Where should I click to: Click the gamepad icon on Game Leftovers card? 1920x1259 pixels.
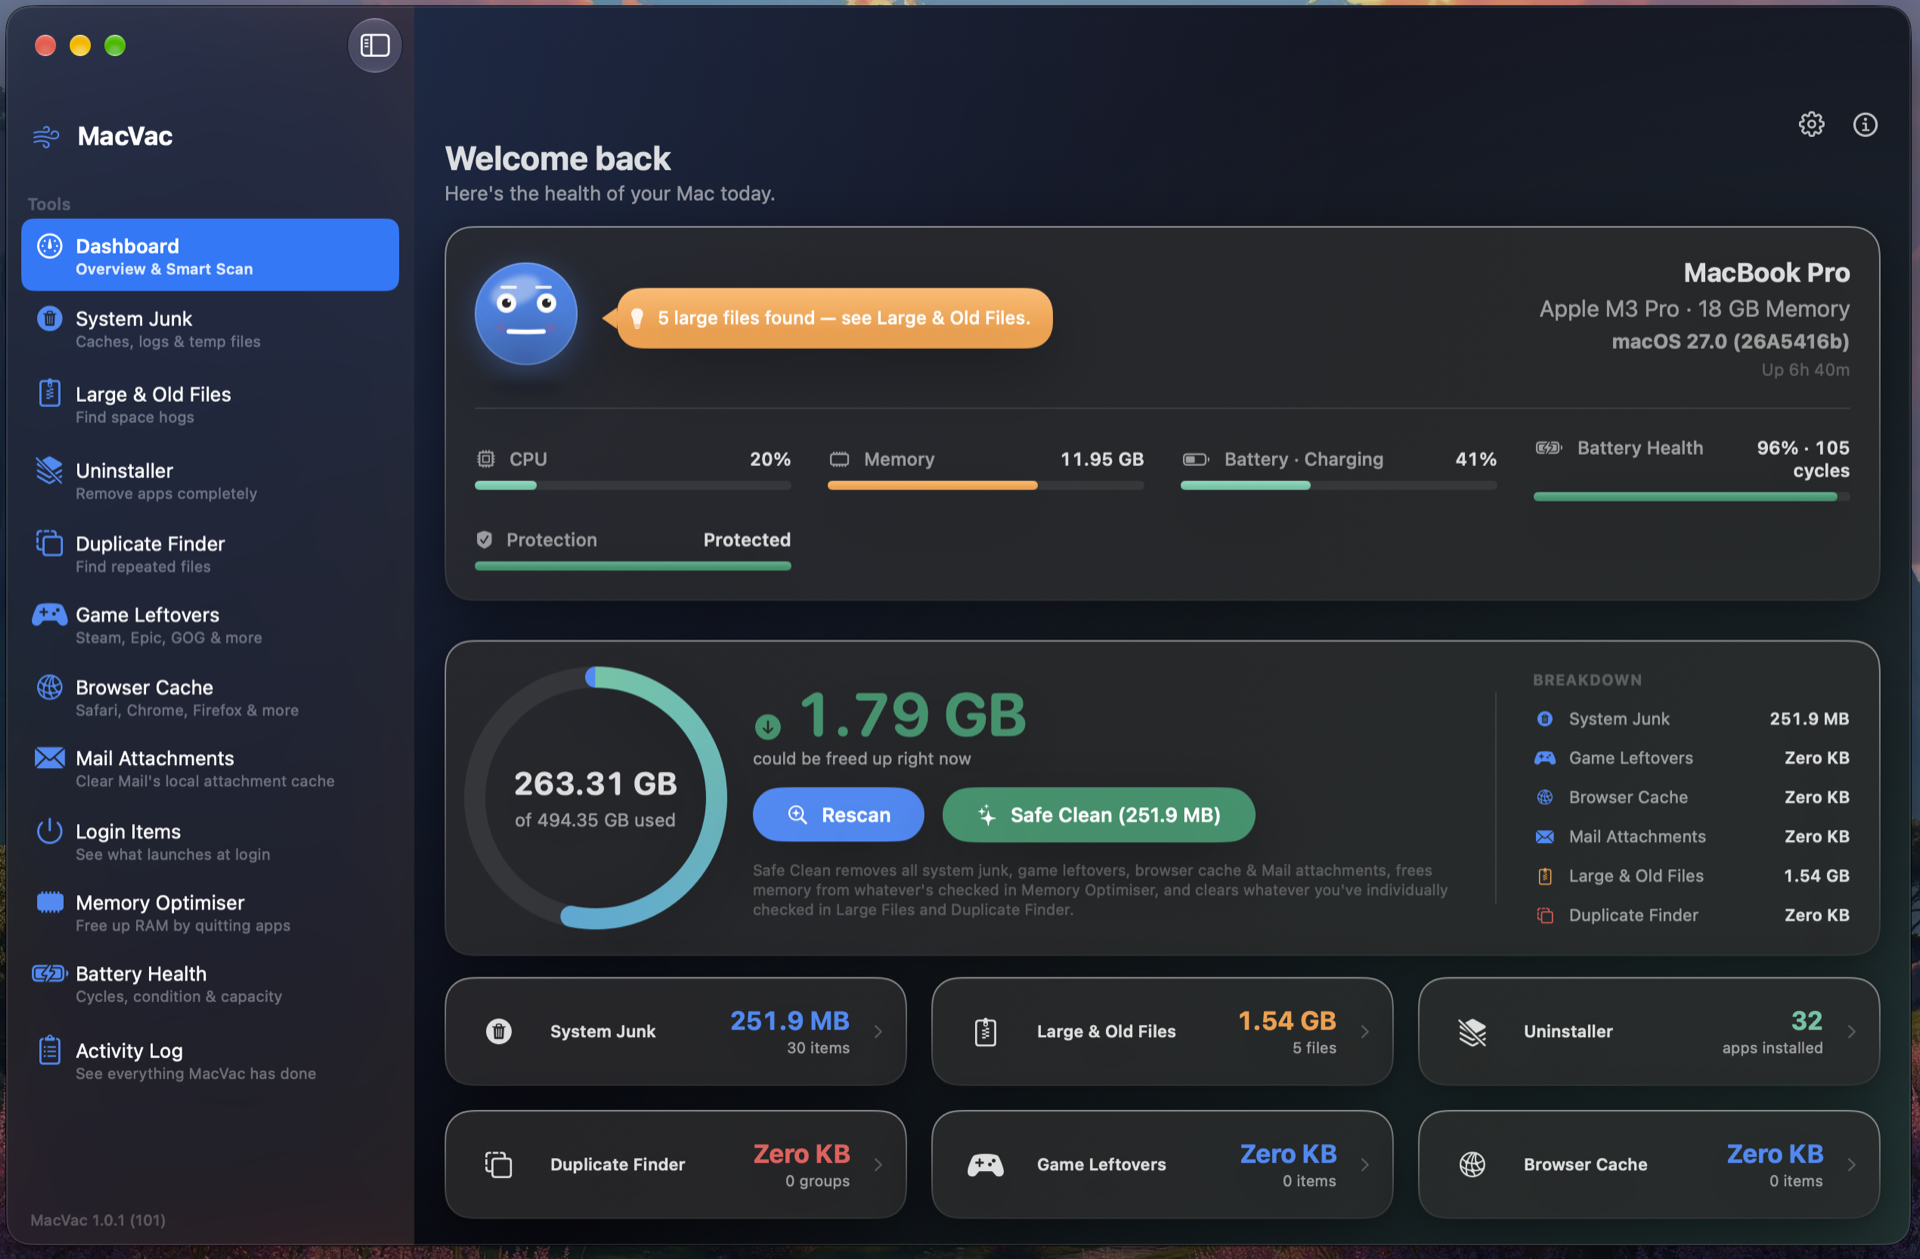click(985, 1164)
